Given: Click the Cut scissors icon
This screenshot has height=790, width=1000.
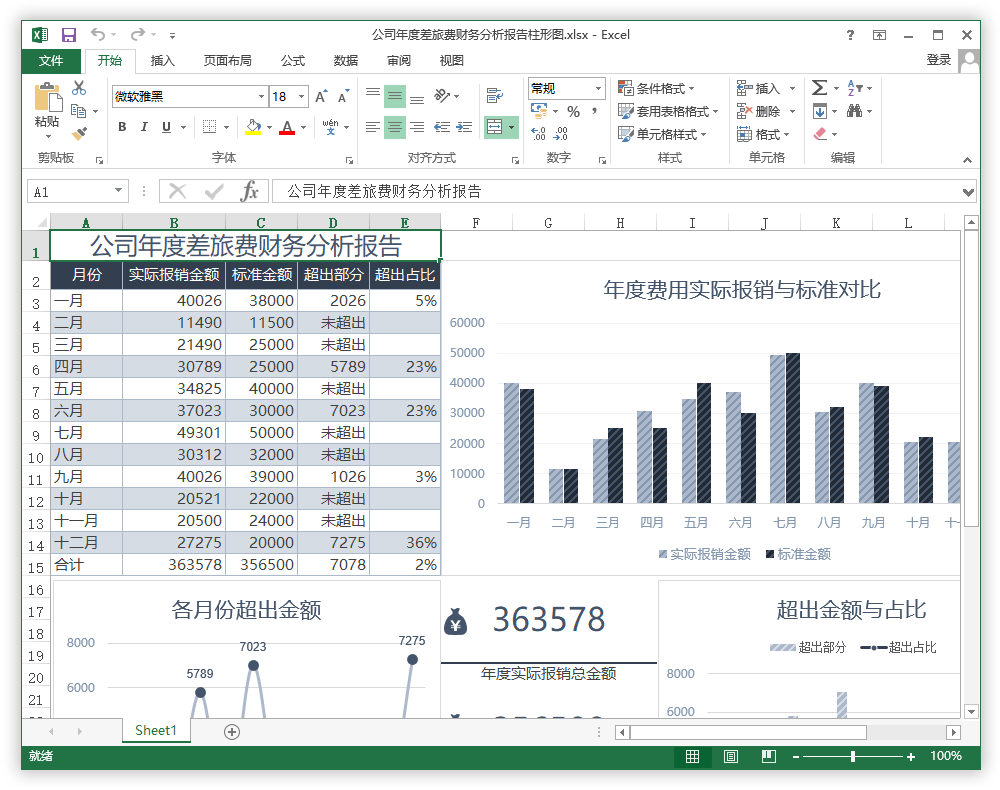Looking at the screenshot, I should pos(79,88).
